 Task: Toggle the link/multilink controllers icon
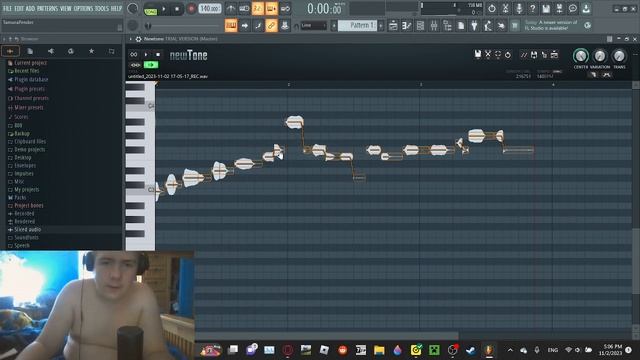271,25
